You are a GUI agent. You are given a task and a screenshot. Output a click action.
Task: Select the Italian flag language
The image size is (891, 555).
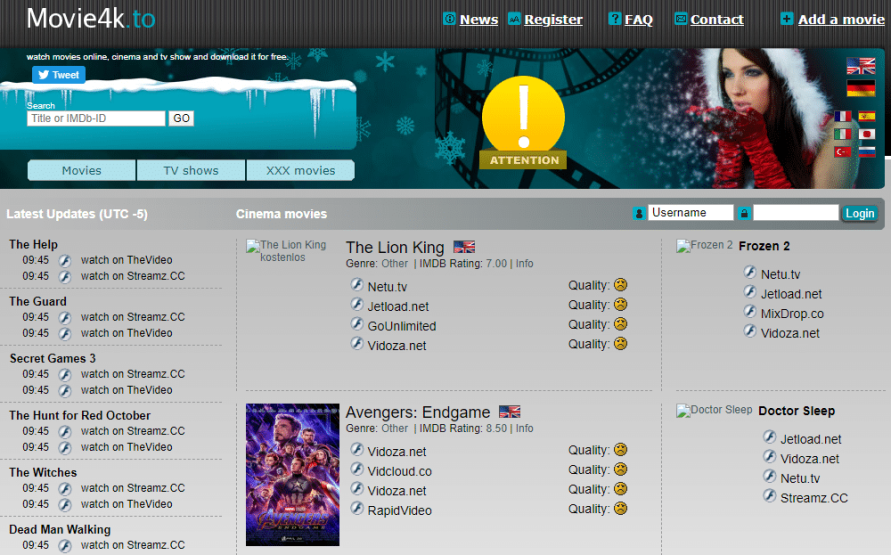(x=843, y=134)
